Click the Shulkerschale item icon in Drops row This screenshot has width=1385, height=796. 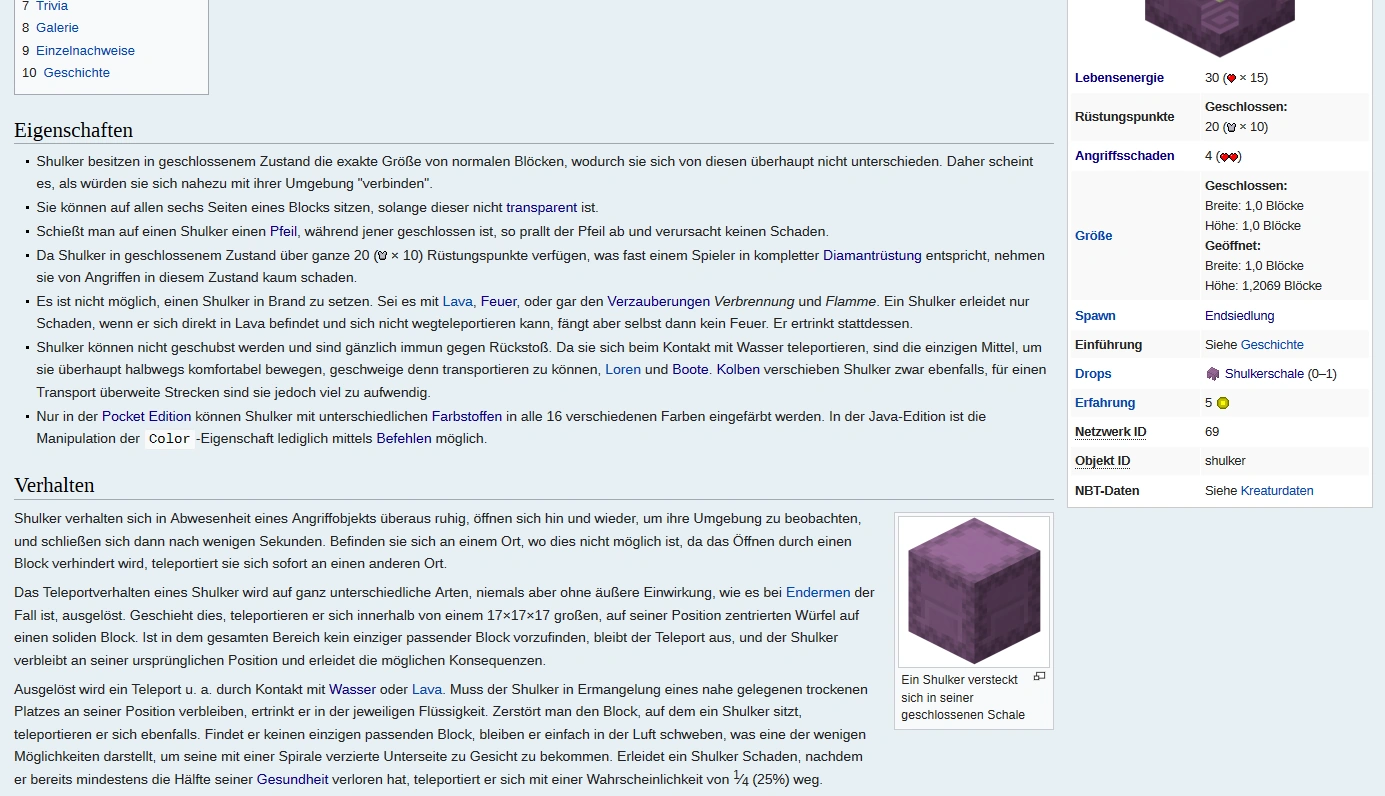tap(1213, 374)
